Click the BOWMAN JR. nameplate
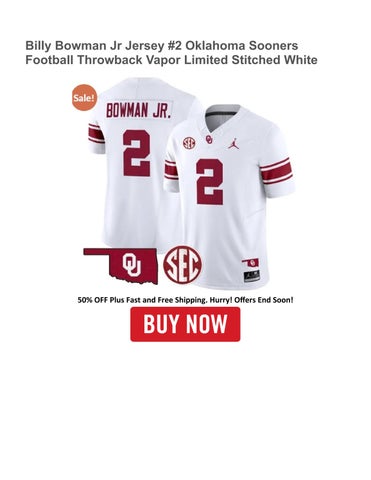The height and width of the screenshot is (480, 371). 138,110
